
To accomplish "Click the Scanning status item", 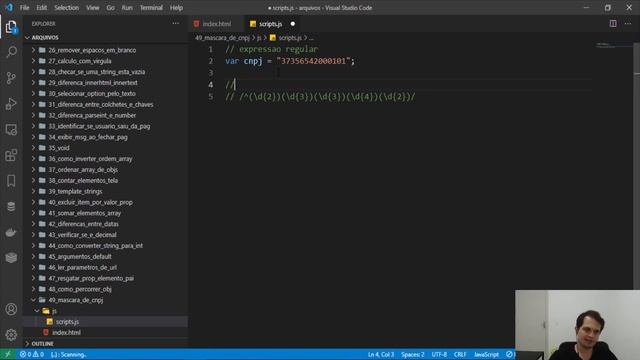I will [x=68, y=354].
